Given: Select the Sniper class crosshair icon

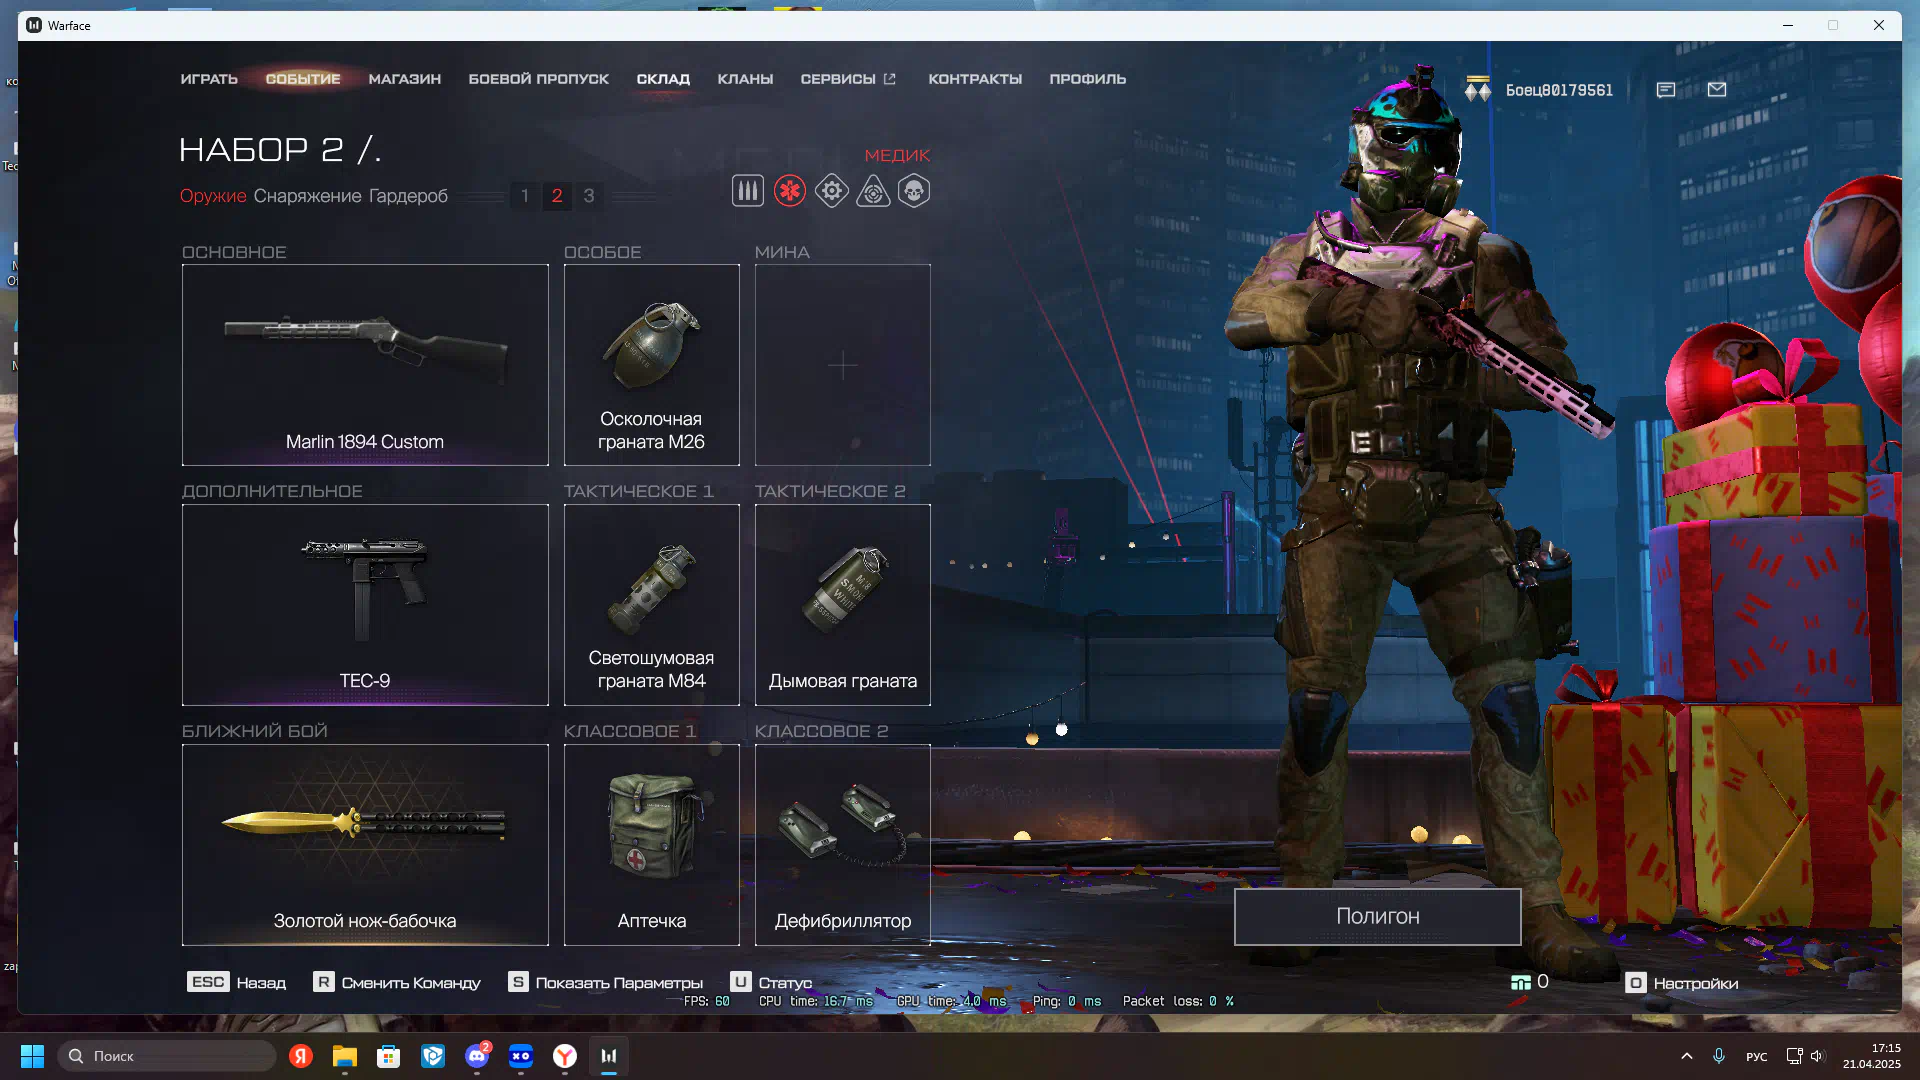Looking at the screenshot, I should pyautogui.click(x=873, y=191).
